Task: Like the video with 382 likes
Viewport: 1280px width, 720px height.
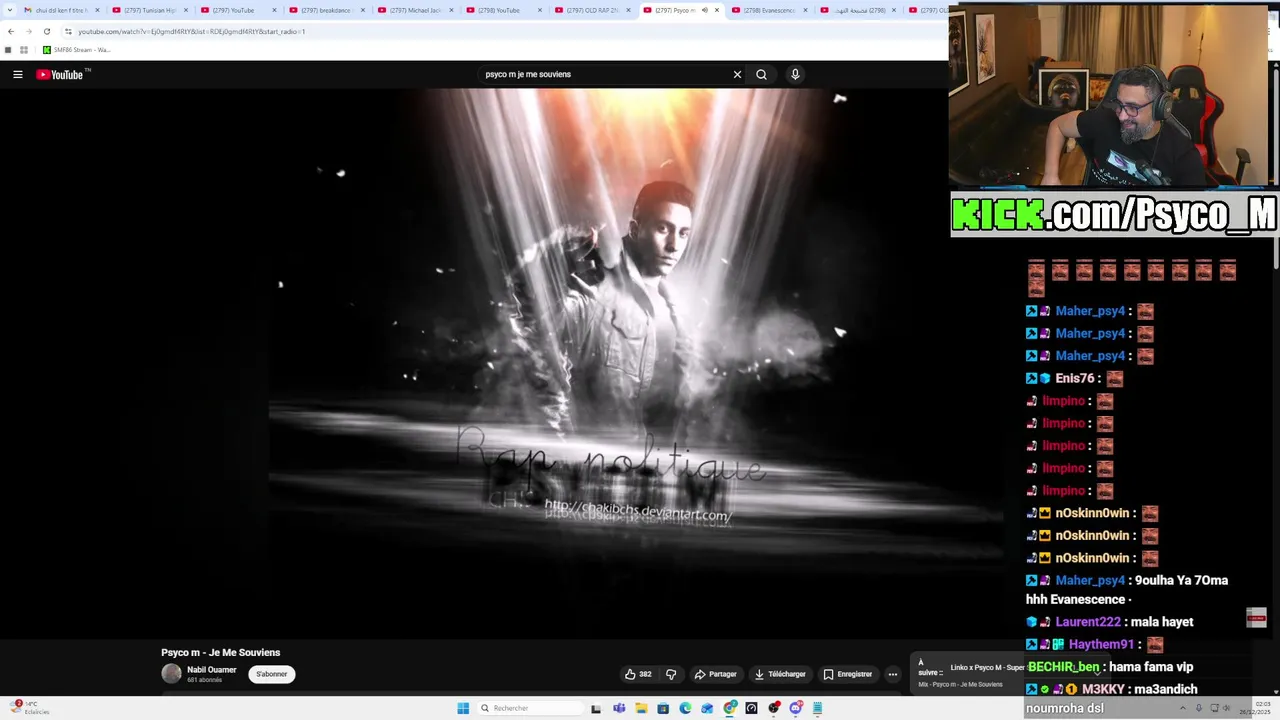Action: (x=638, y=674)
